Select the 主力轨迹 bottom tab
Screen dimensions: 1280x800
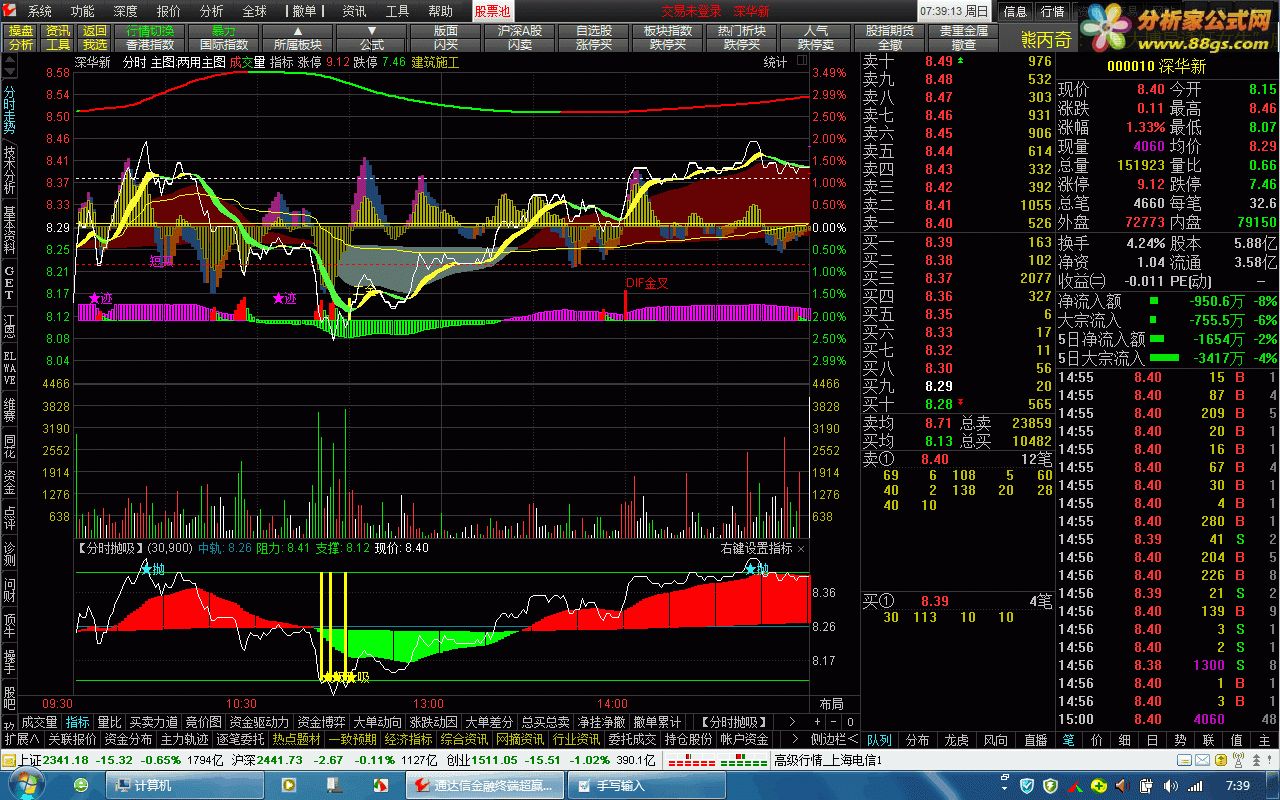coord(184,739)
